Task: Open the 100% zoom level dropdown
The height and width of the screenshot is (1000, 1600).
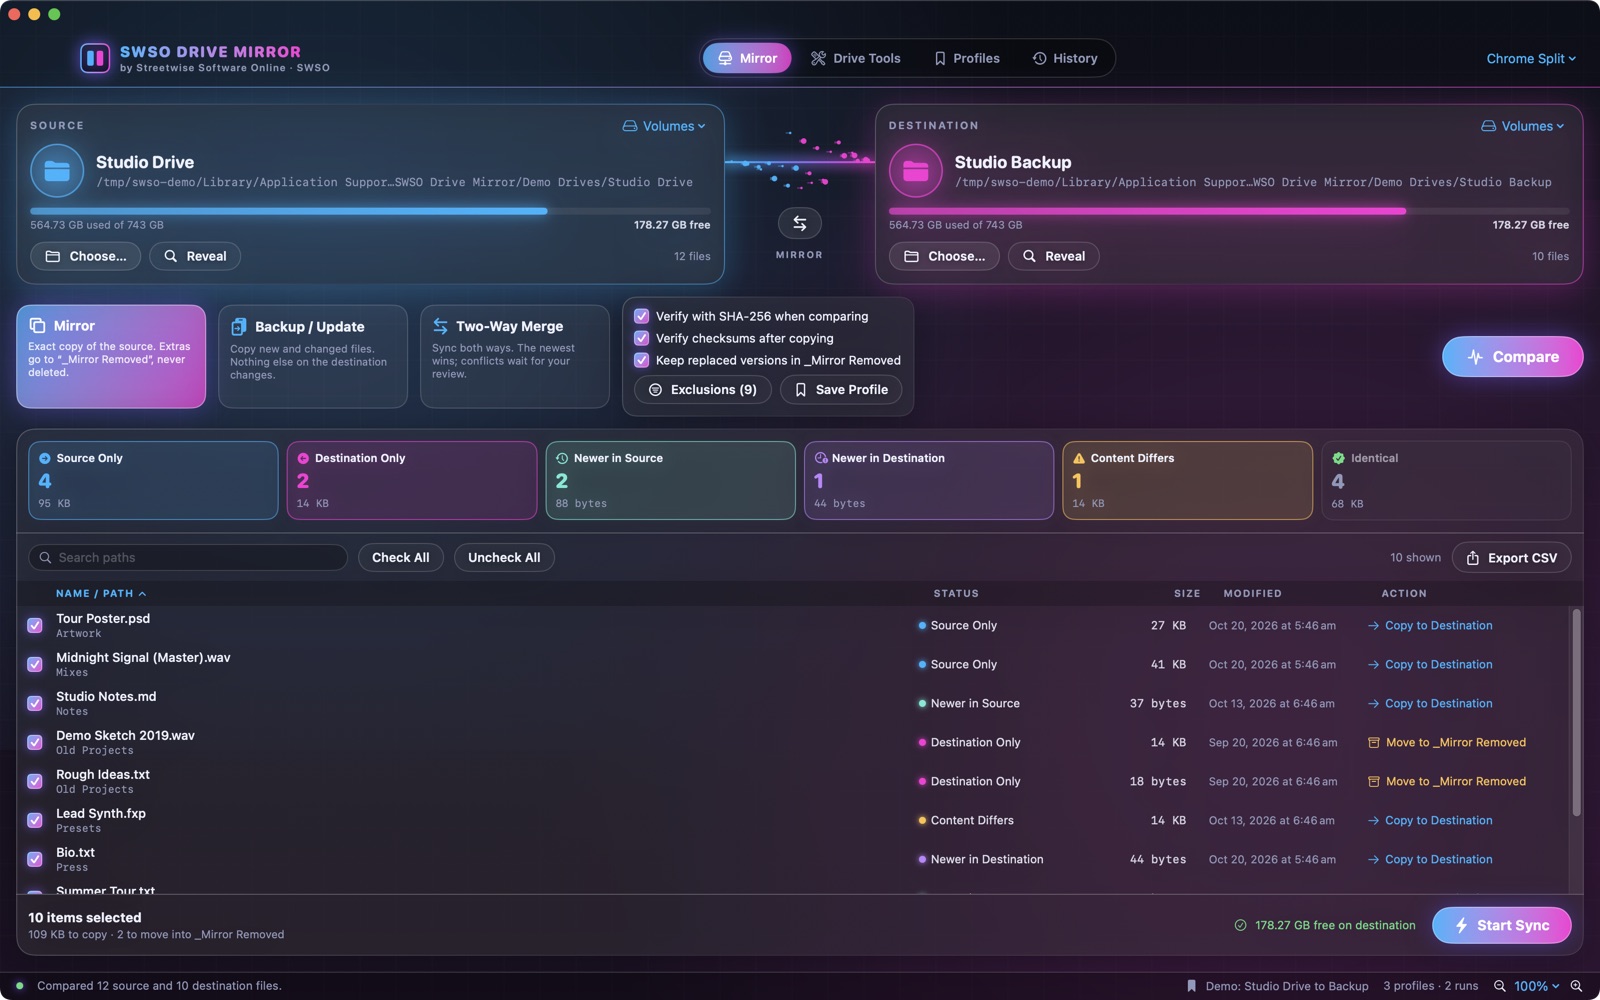Action: pyautogui.click(x=1536, y=986)
